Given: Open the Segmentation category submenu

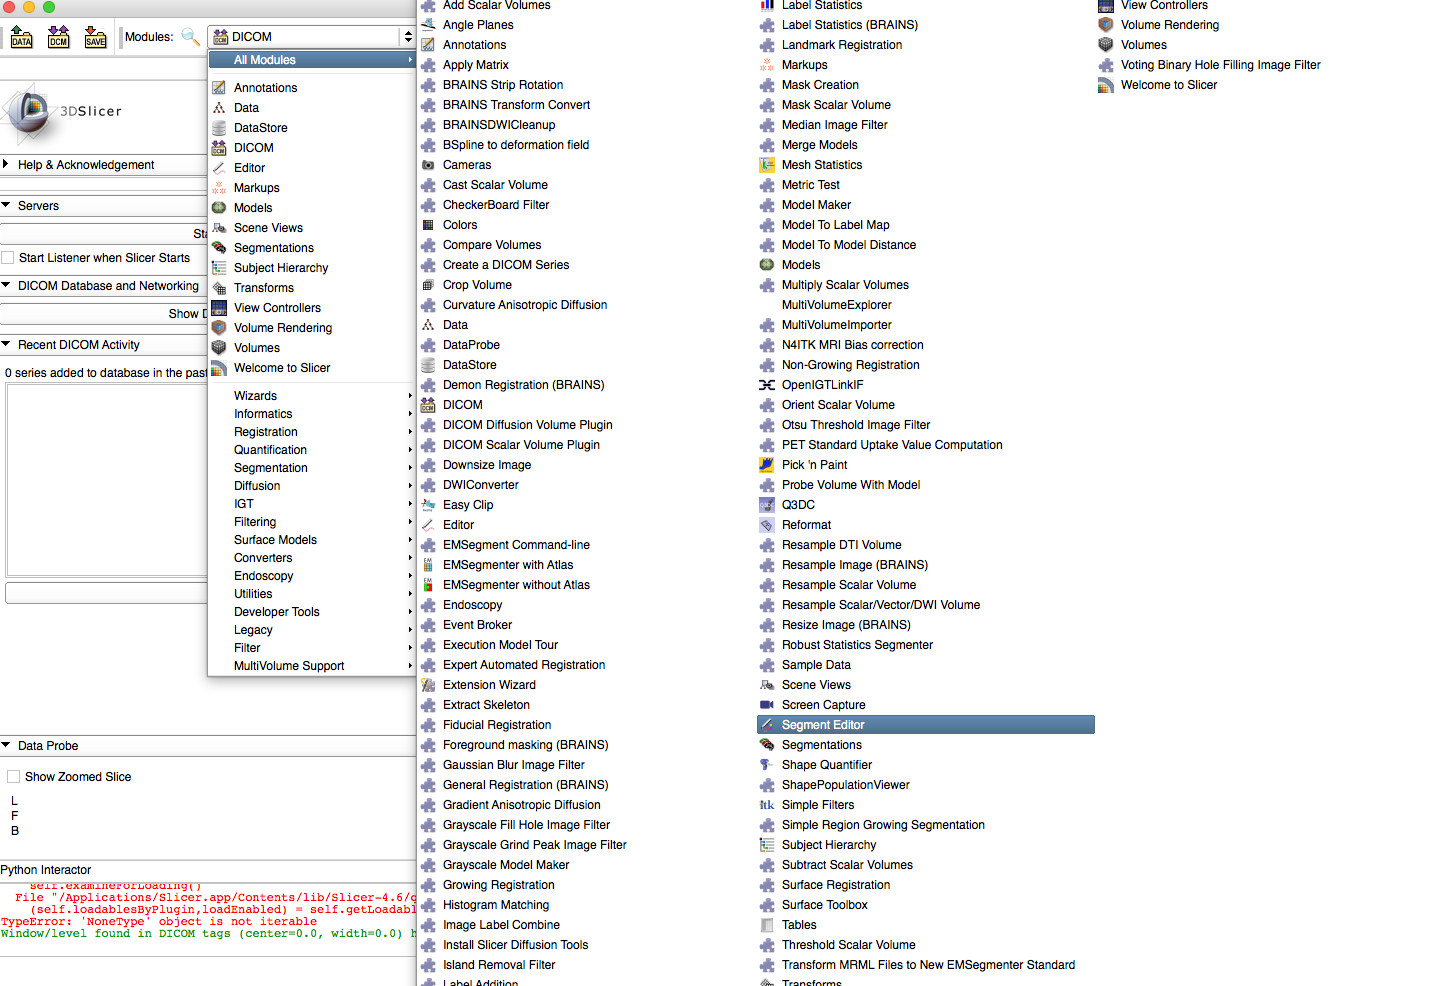Looking at the screenshot, I should 312,468.
